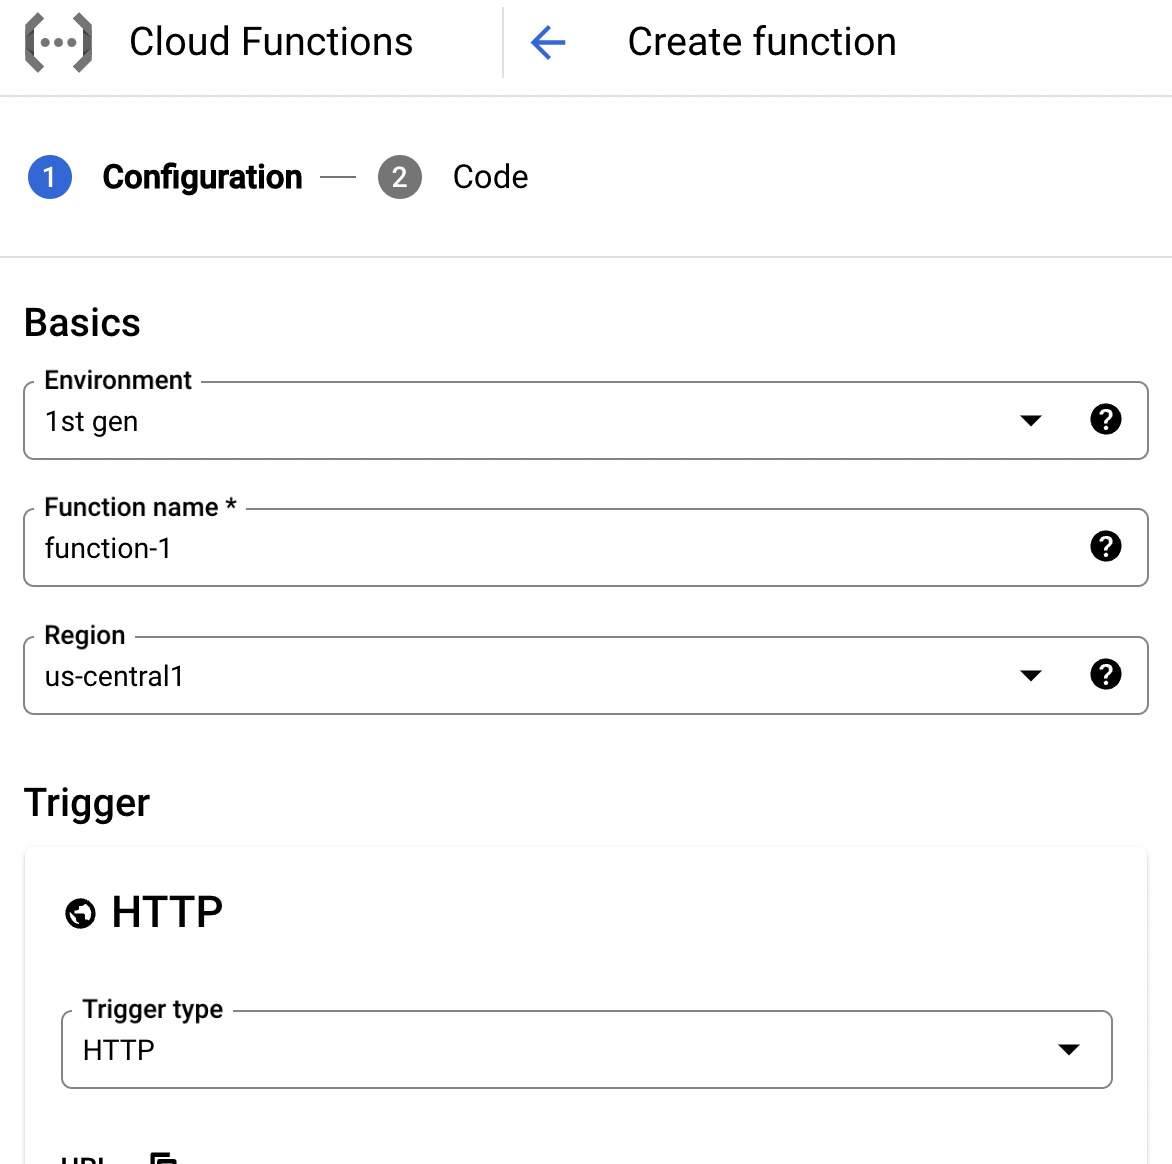Open help for the Environment field

[x=1106, y=420]
